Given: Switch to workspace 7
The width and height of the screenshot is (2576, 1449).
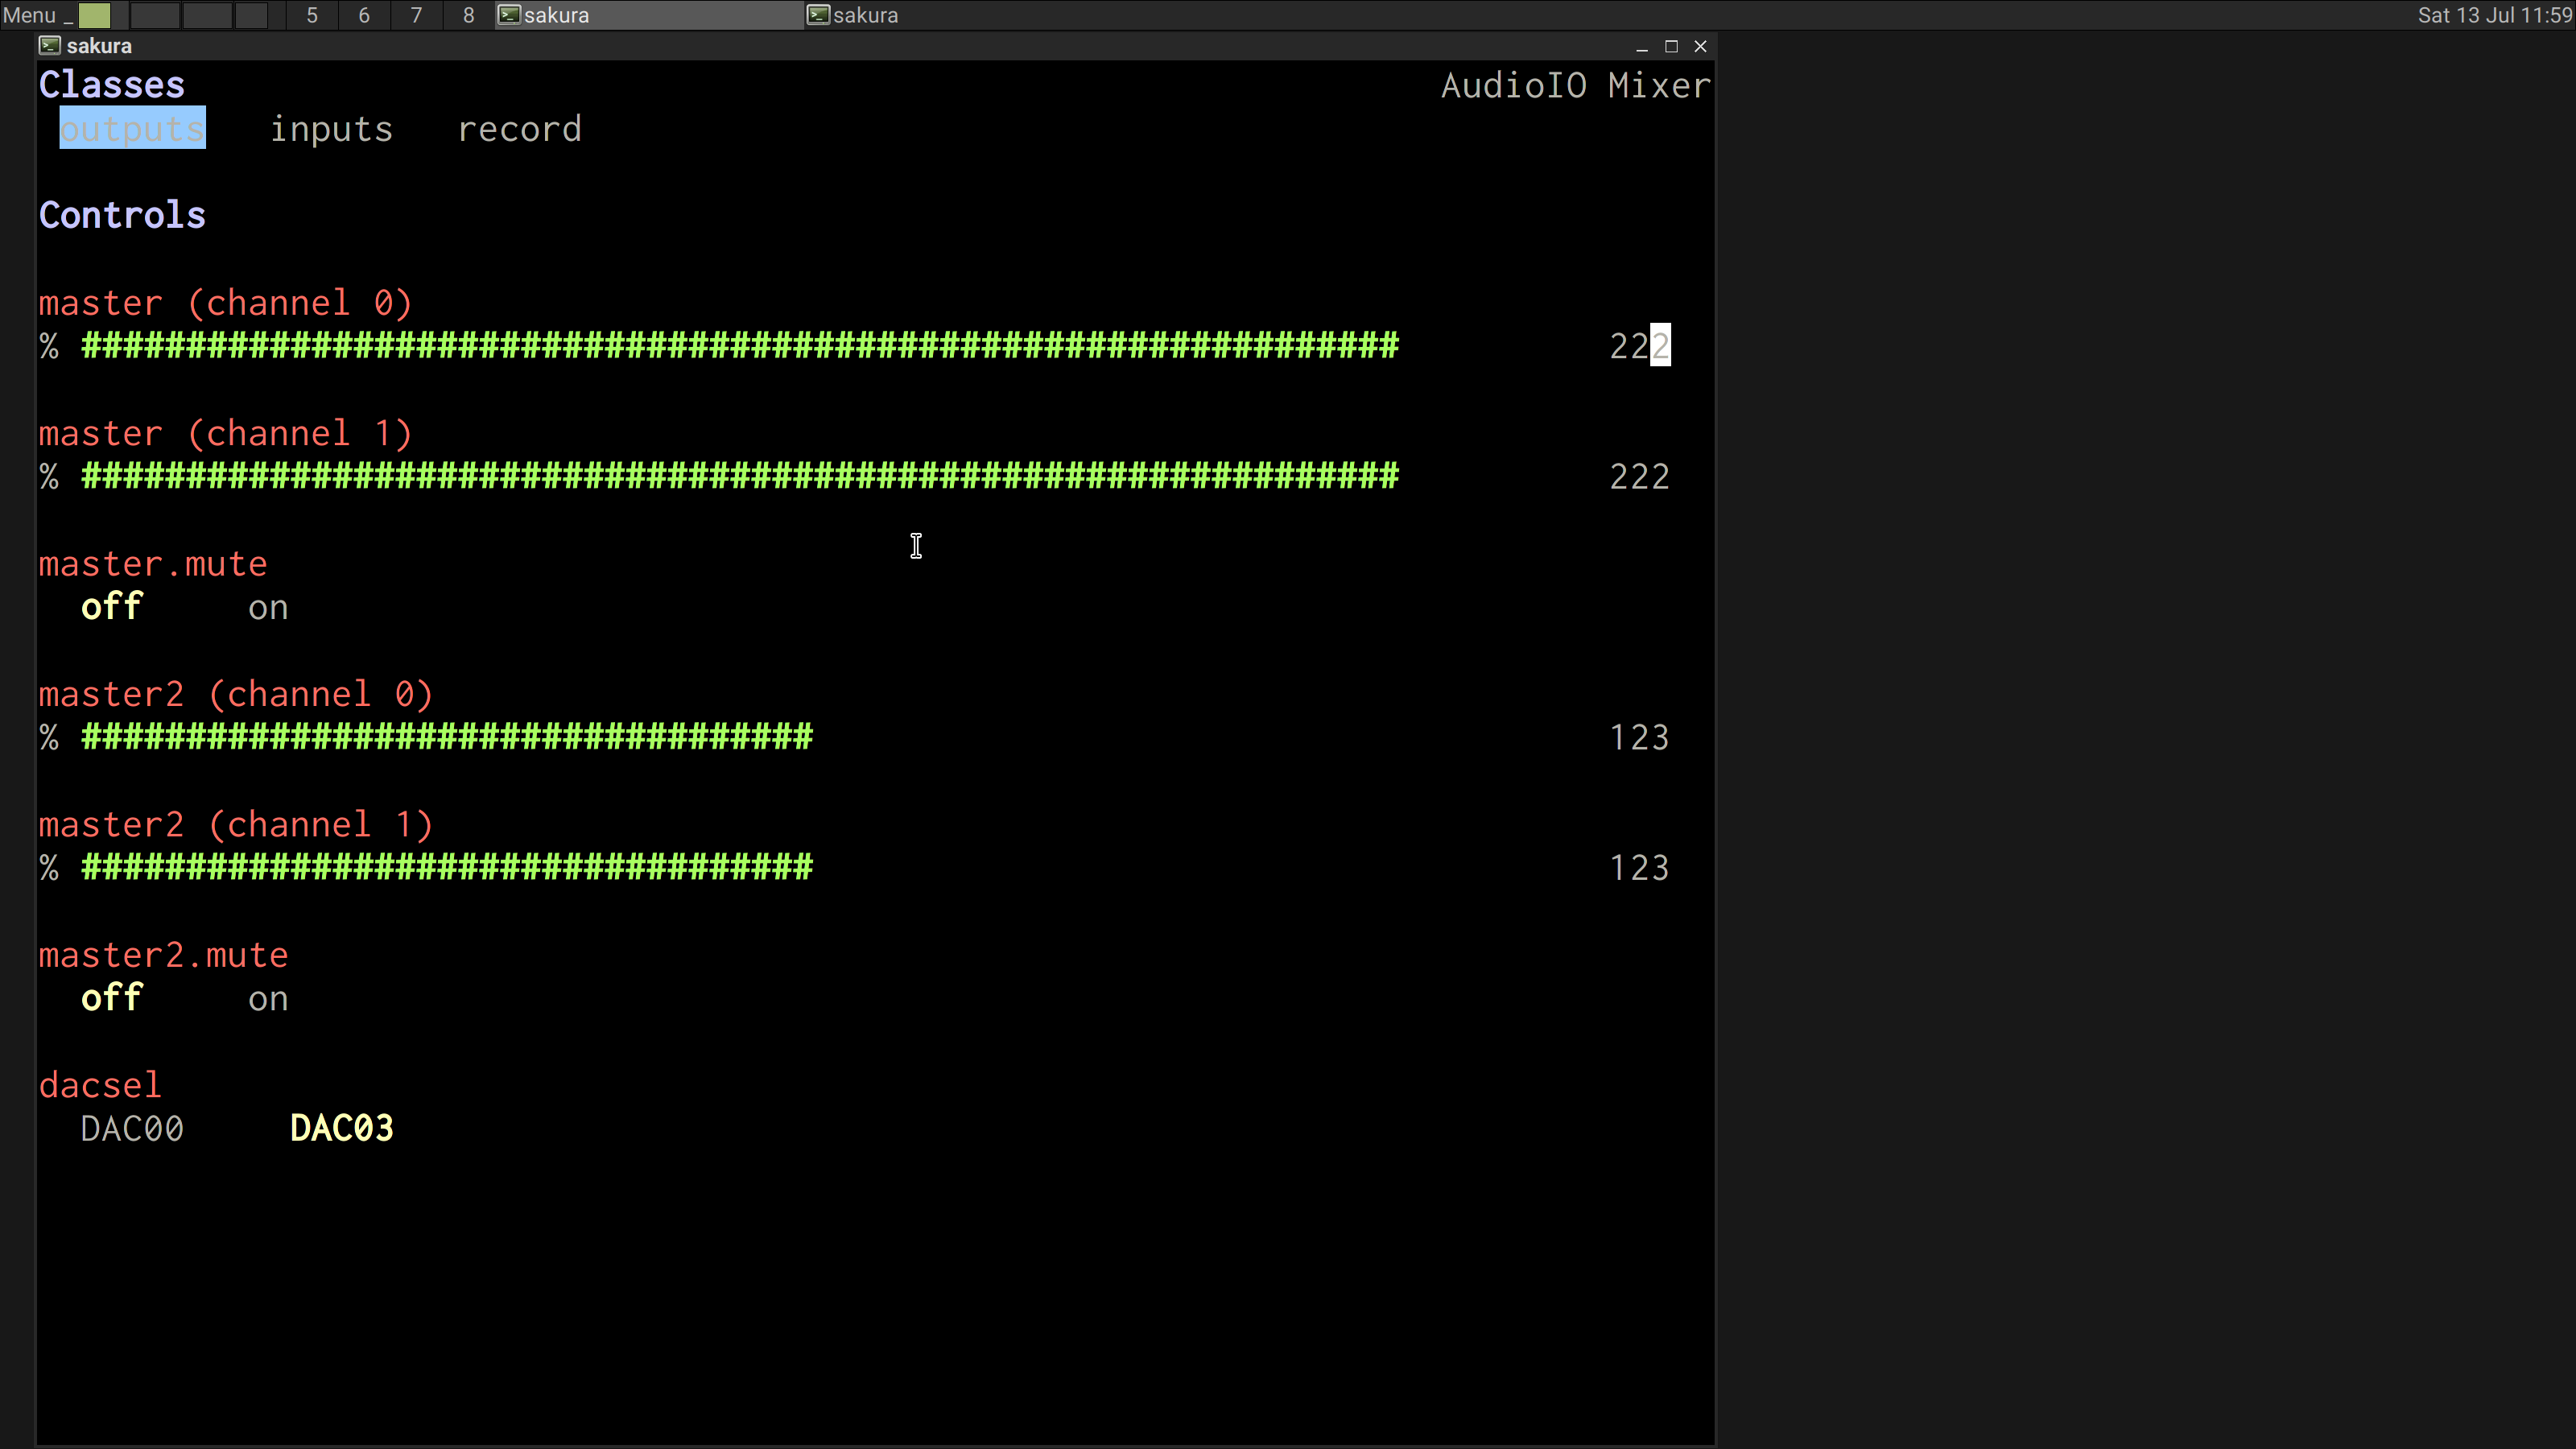Looking at the screenshot, I should [416, 15].
